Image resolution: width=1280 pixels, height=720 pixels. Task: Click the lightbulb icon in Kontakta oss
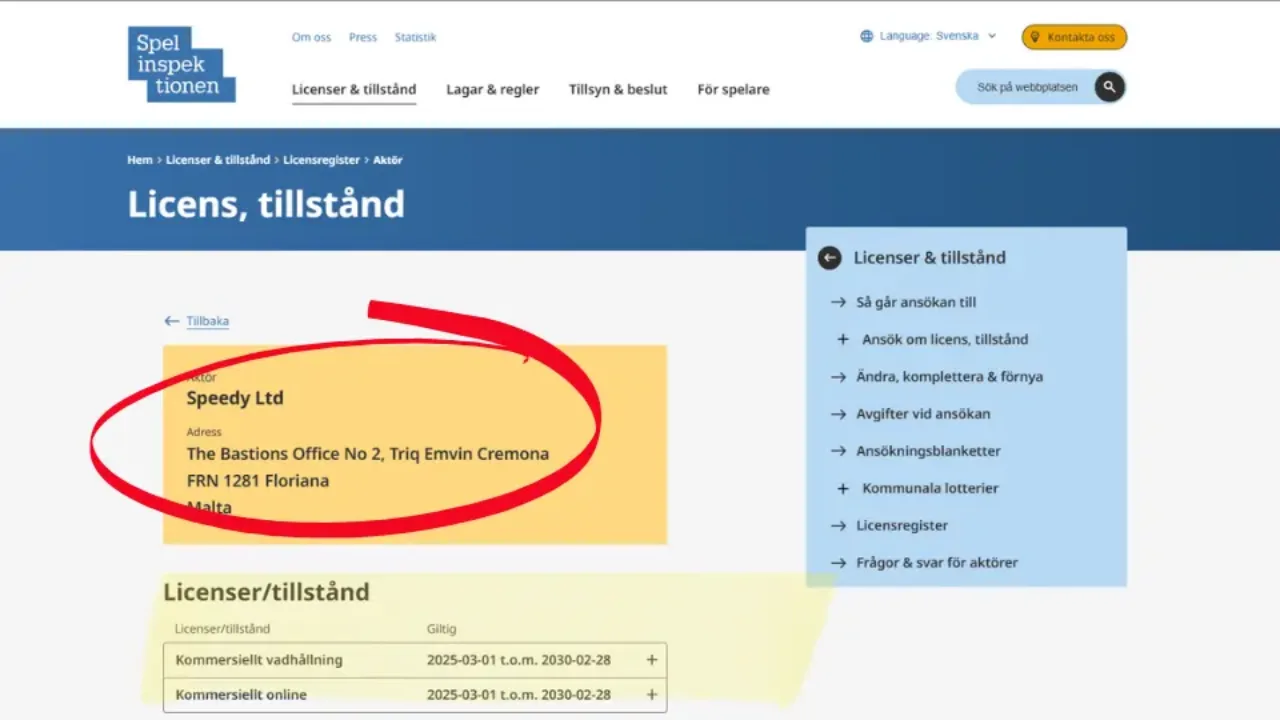pos(1036,37)
